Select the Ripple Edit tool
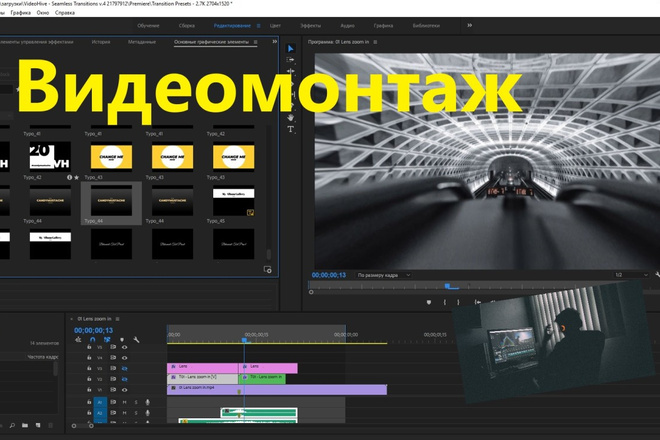Image resolution: width=660 pixels, height=440 pixels. [x=290, y=72]
